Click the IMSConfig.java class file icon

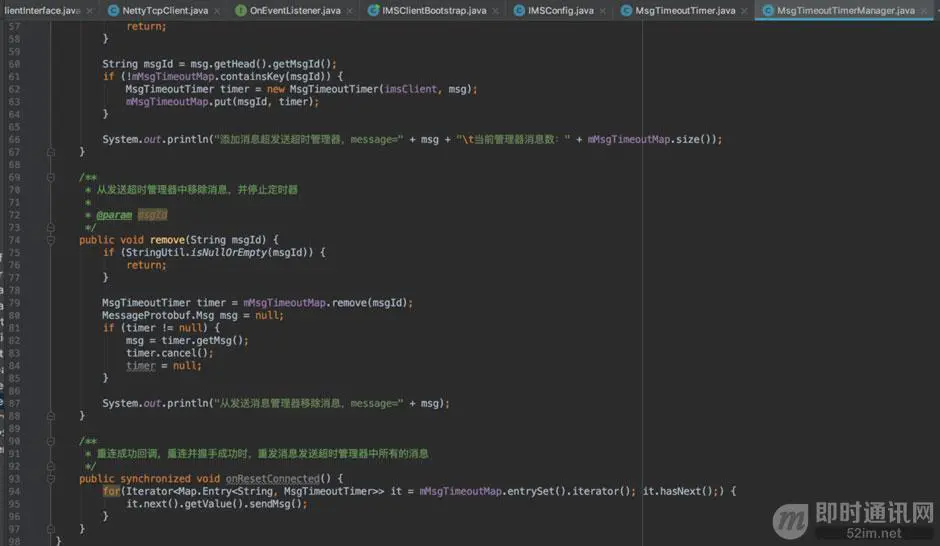point(519,10)
